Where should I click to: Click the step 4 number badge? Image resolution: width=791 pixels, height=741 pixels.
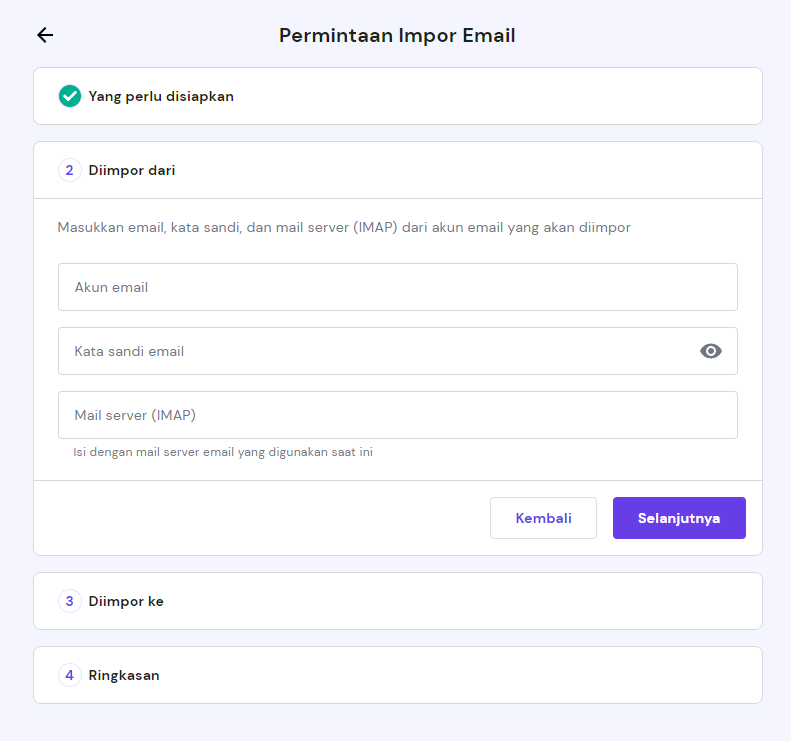pos(70,675)
